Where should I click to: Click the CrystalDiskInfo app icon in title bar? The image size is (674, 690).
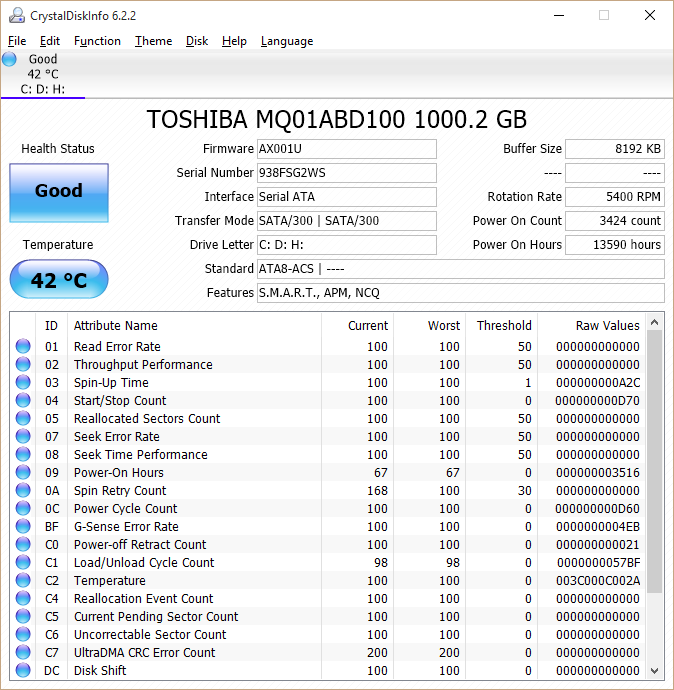point(17,15)
